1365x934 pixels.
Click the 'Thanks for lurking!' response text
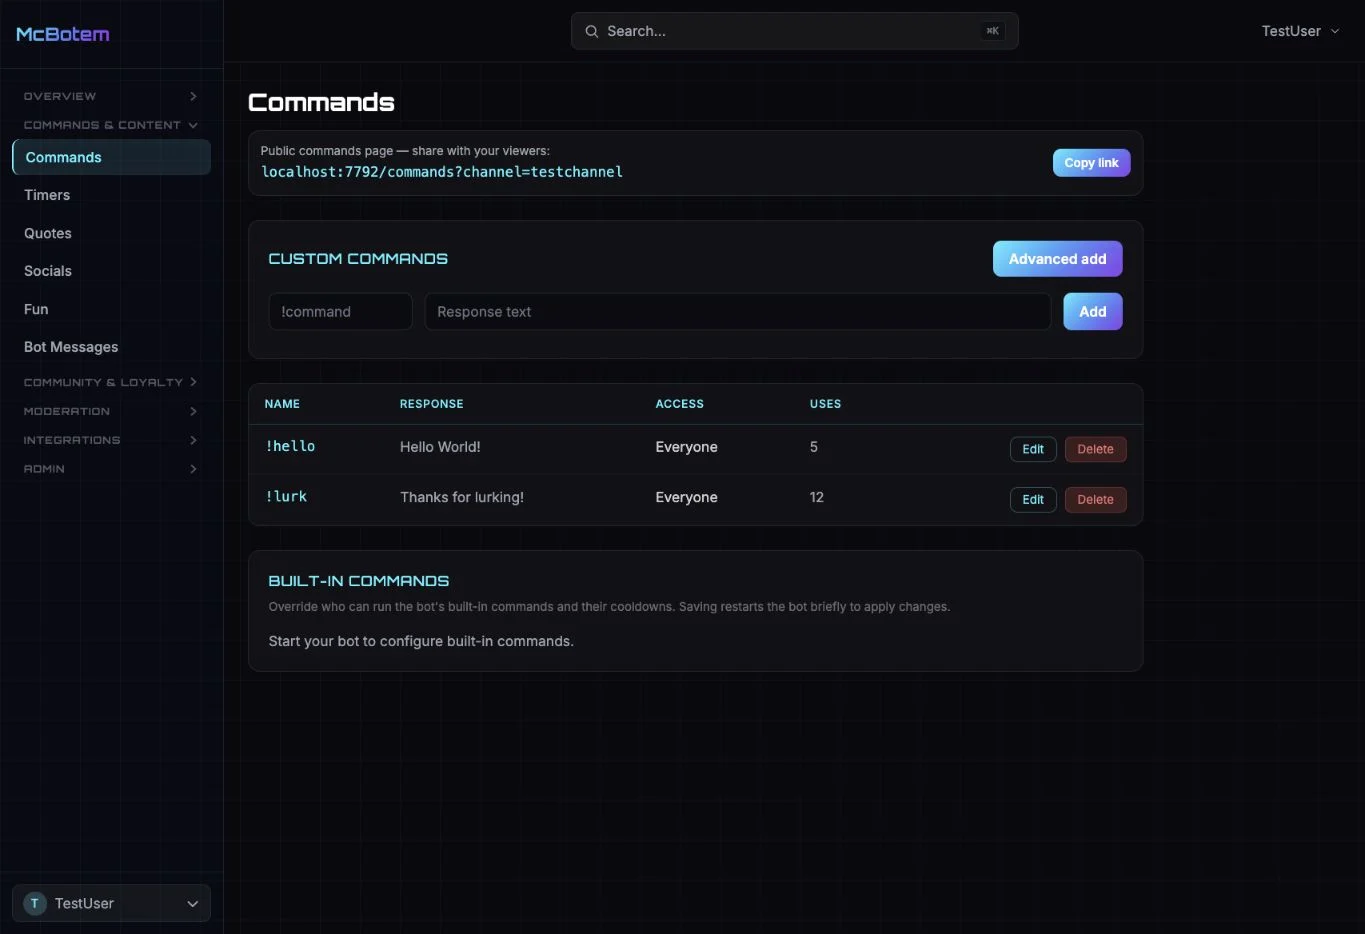click(x=462, y=497)
